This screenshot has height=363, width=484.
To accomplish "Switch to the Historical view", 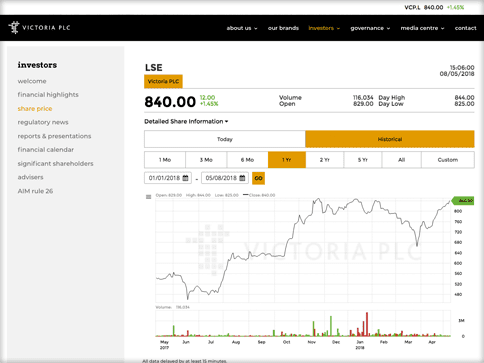I will (x=390, y=139).
